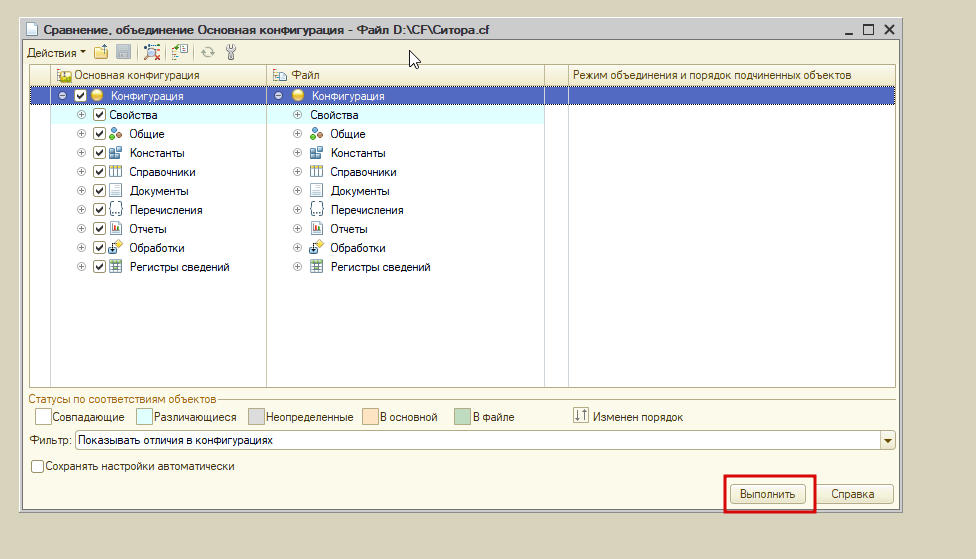976x559 pixels.
Task: Click Справочники icon in main configuration column
Action: point(116,172)
